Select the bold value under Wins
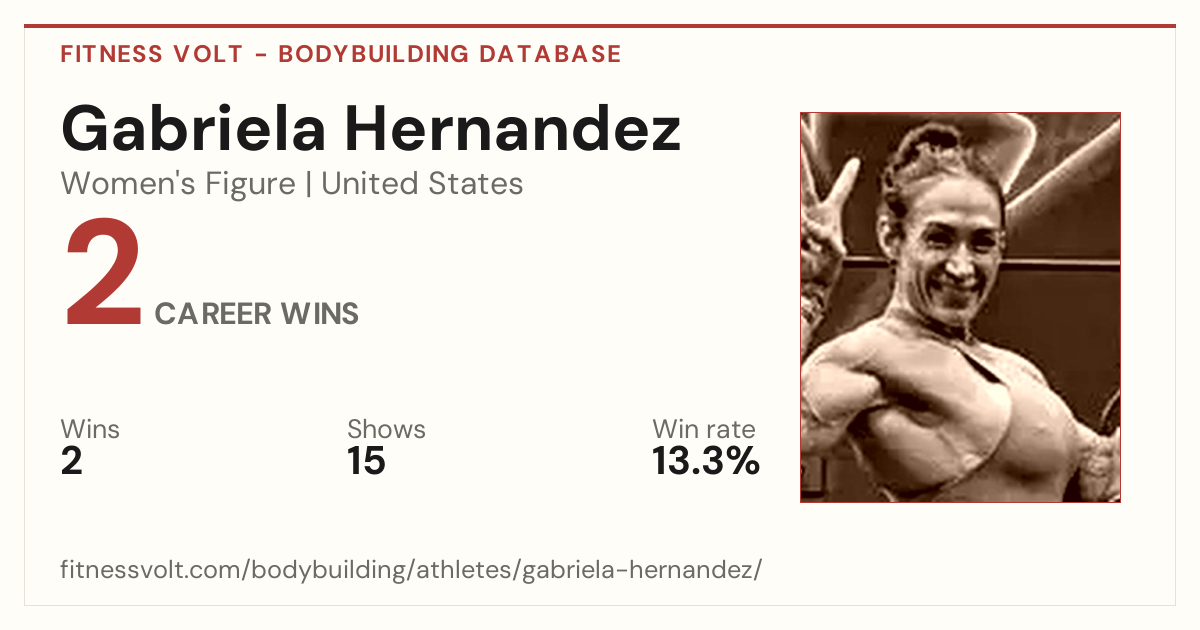Viewport: 1200px width, 630px height. click(x=72, y=462)
